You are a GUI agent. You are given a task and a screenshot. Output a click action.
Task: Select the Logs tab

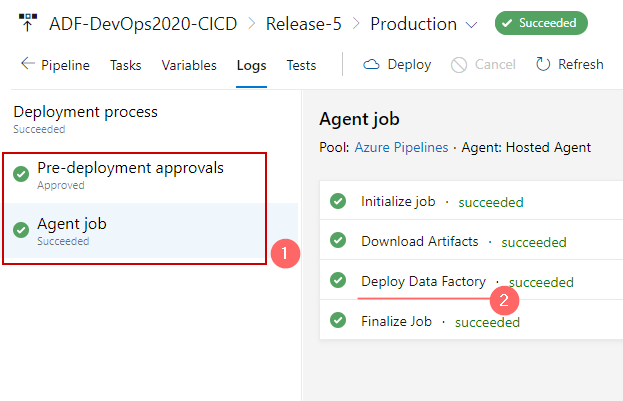coord(252,65)
